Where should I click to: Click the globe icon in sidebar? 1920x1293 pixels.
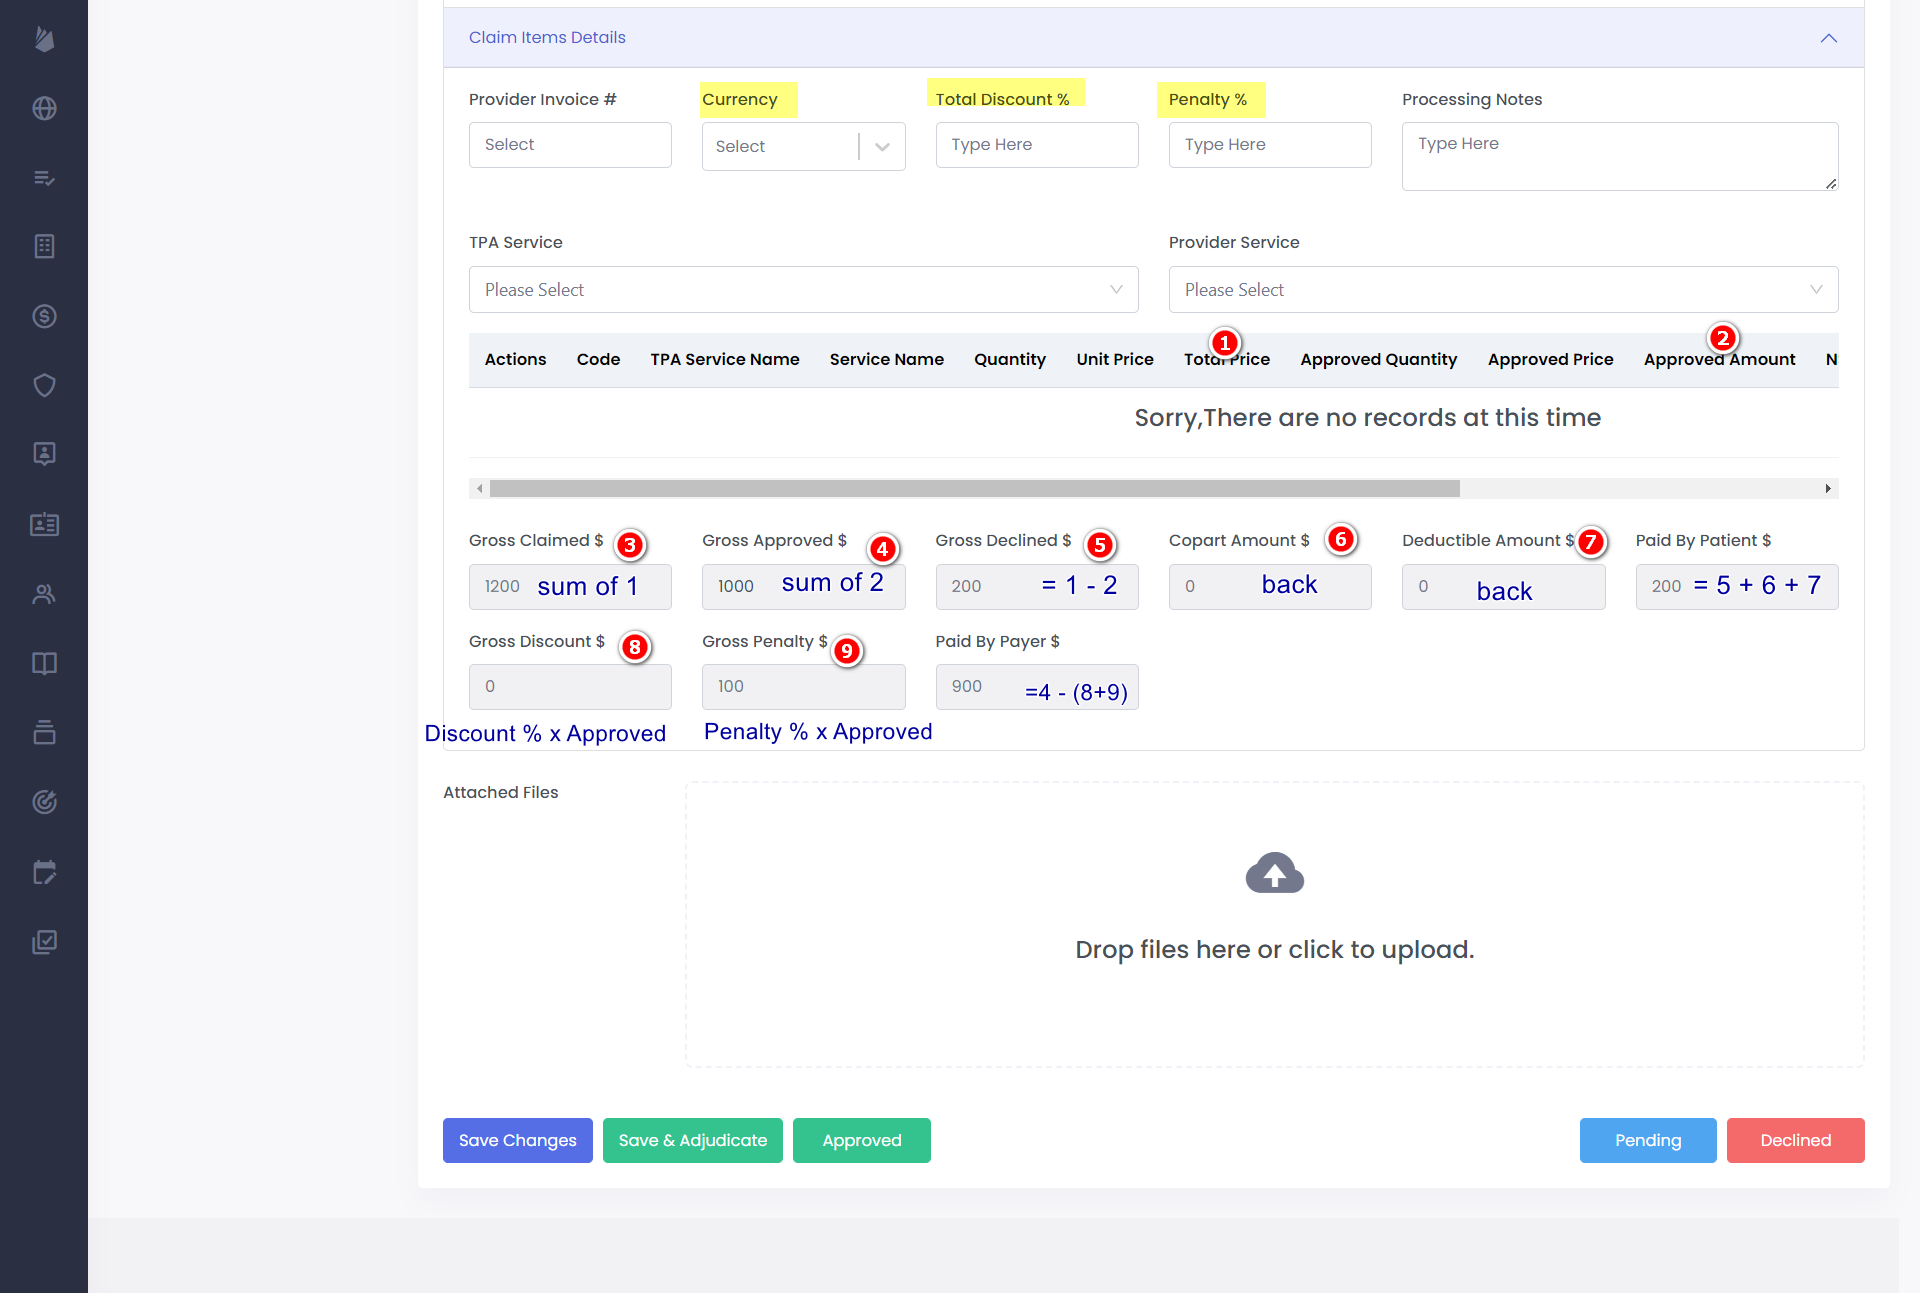tap(44, 108)
